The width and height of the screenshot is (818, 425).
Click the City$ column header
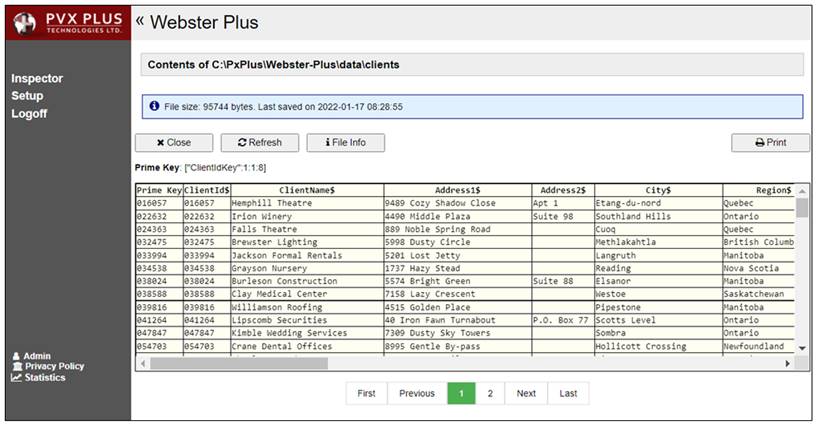pyautogui.click(x=658, y=190)
